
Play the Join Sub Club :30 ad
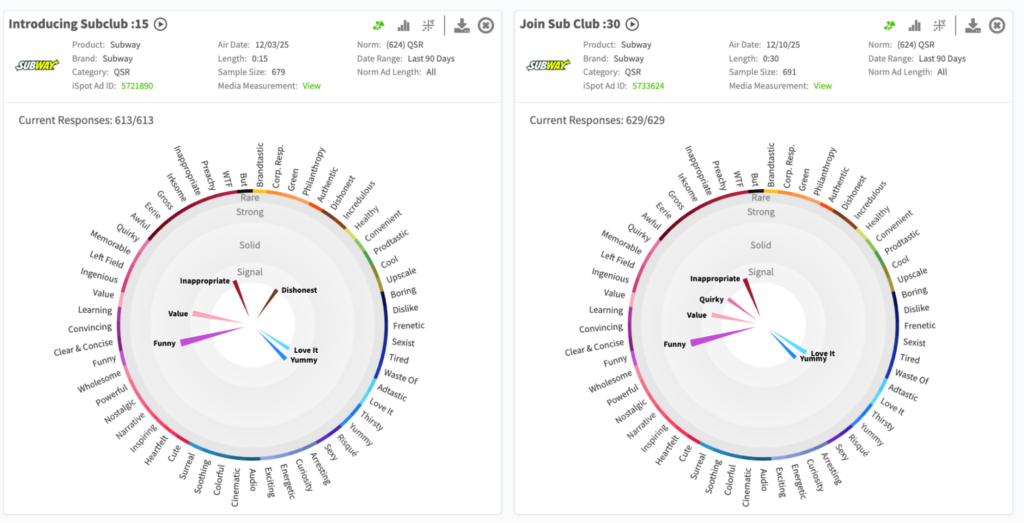coord(632,25)
